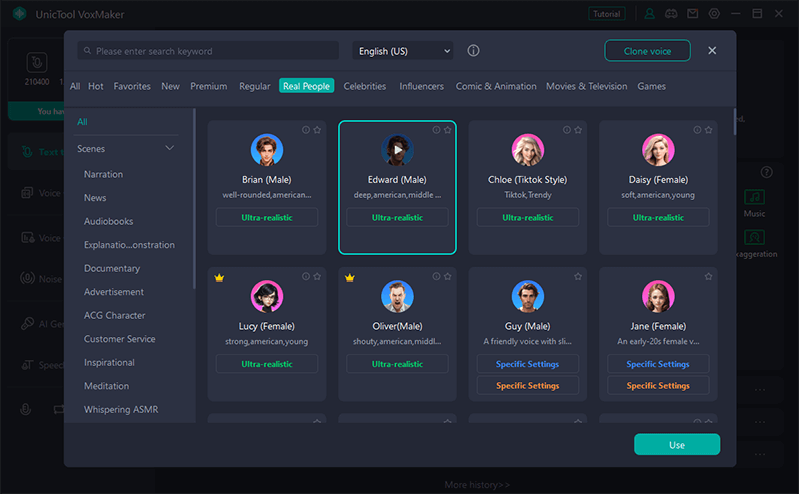Select the Customer Service scene

click(120, 339)
